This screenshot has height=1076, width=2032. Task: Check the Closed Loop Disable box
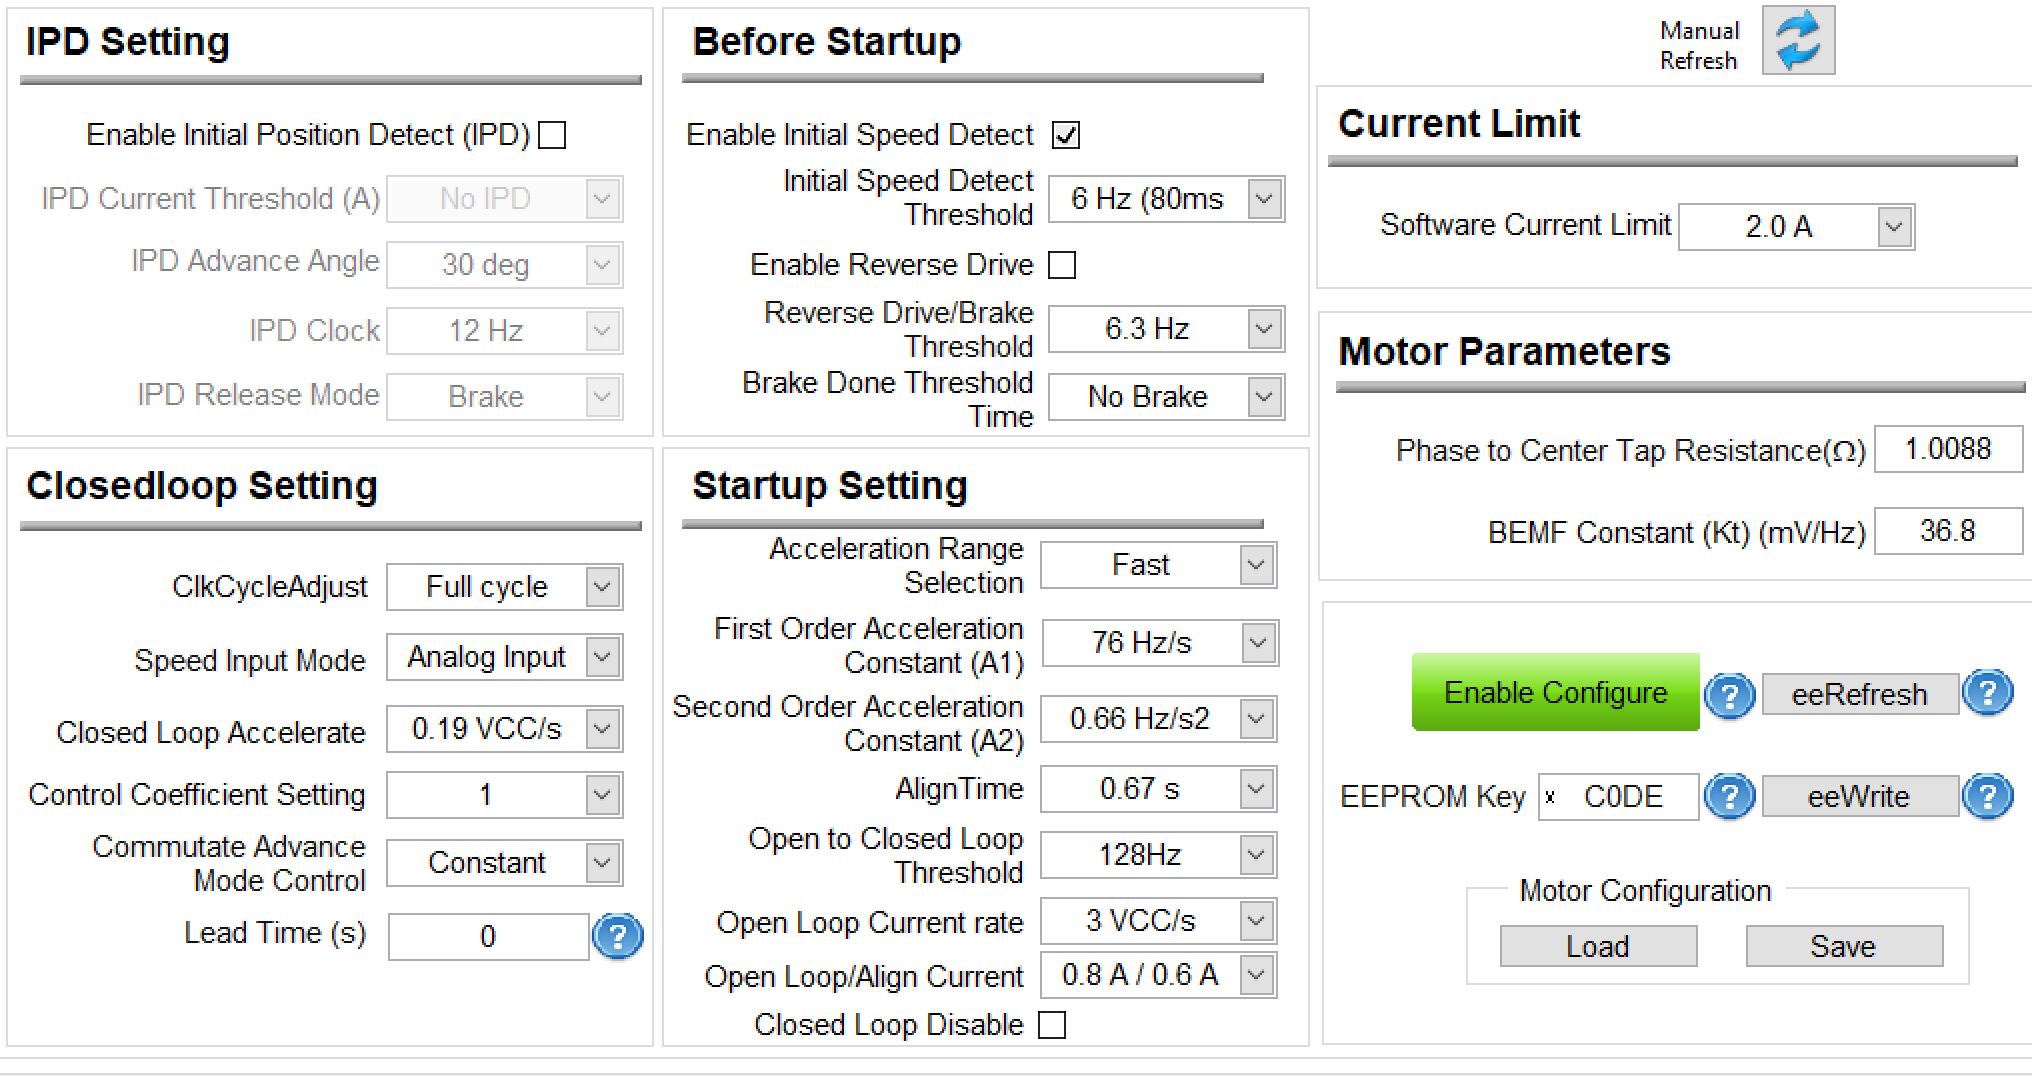tap(1052, 1025)
